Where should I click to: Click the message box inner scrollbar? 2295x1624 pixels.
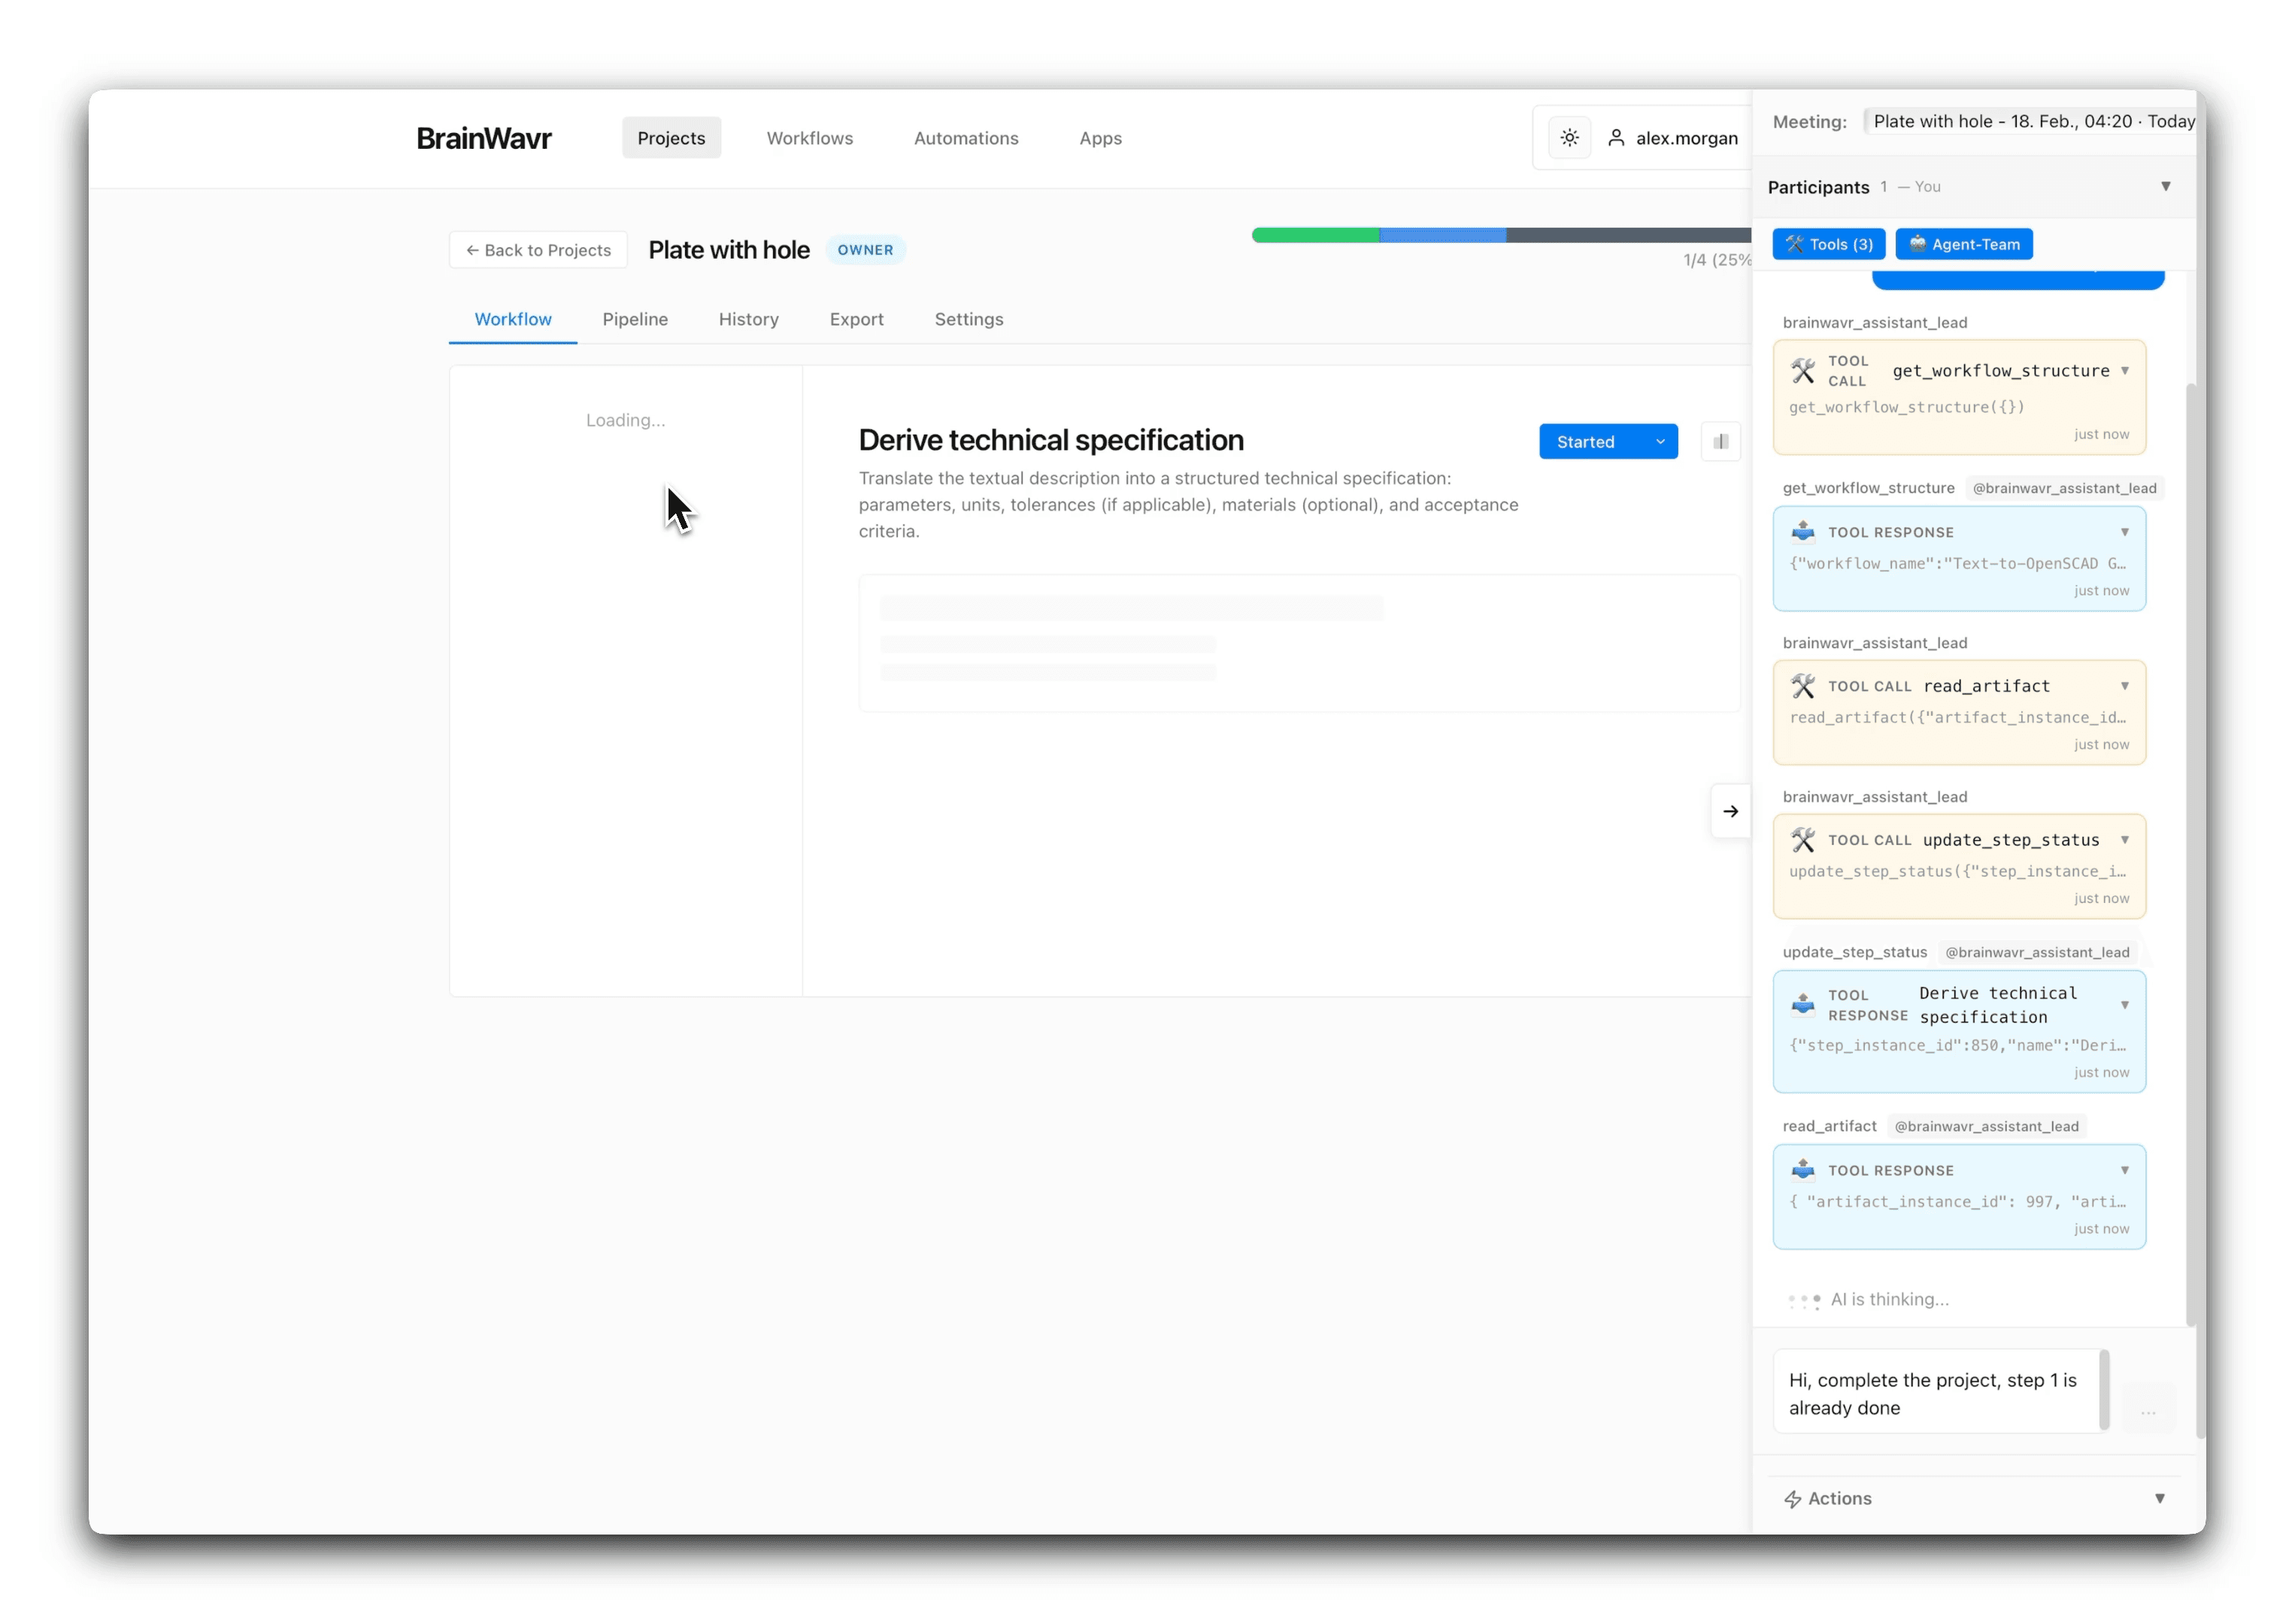pyautogui.click(x=2104, y=1390)
